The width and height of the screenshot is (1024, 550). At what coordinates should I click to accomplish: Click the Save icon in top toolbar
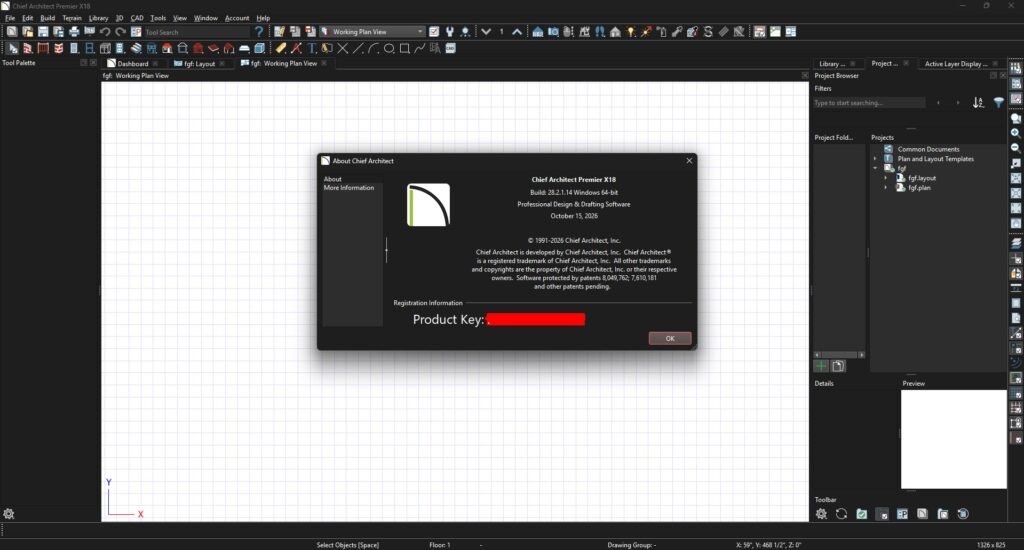[x=43, y=31]
